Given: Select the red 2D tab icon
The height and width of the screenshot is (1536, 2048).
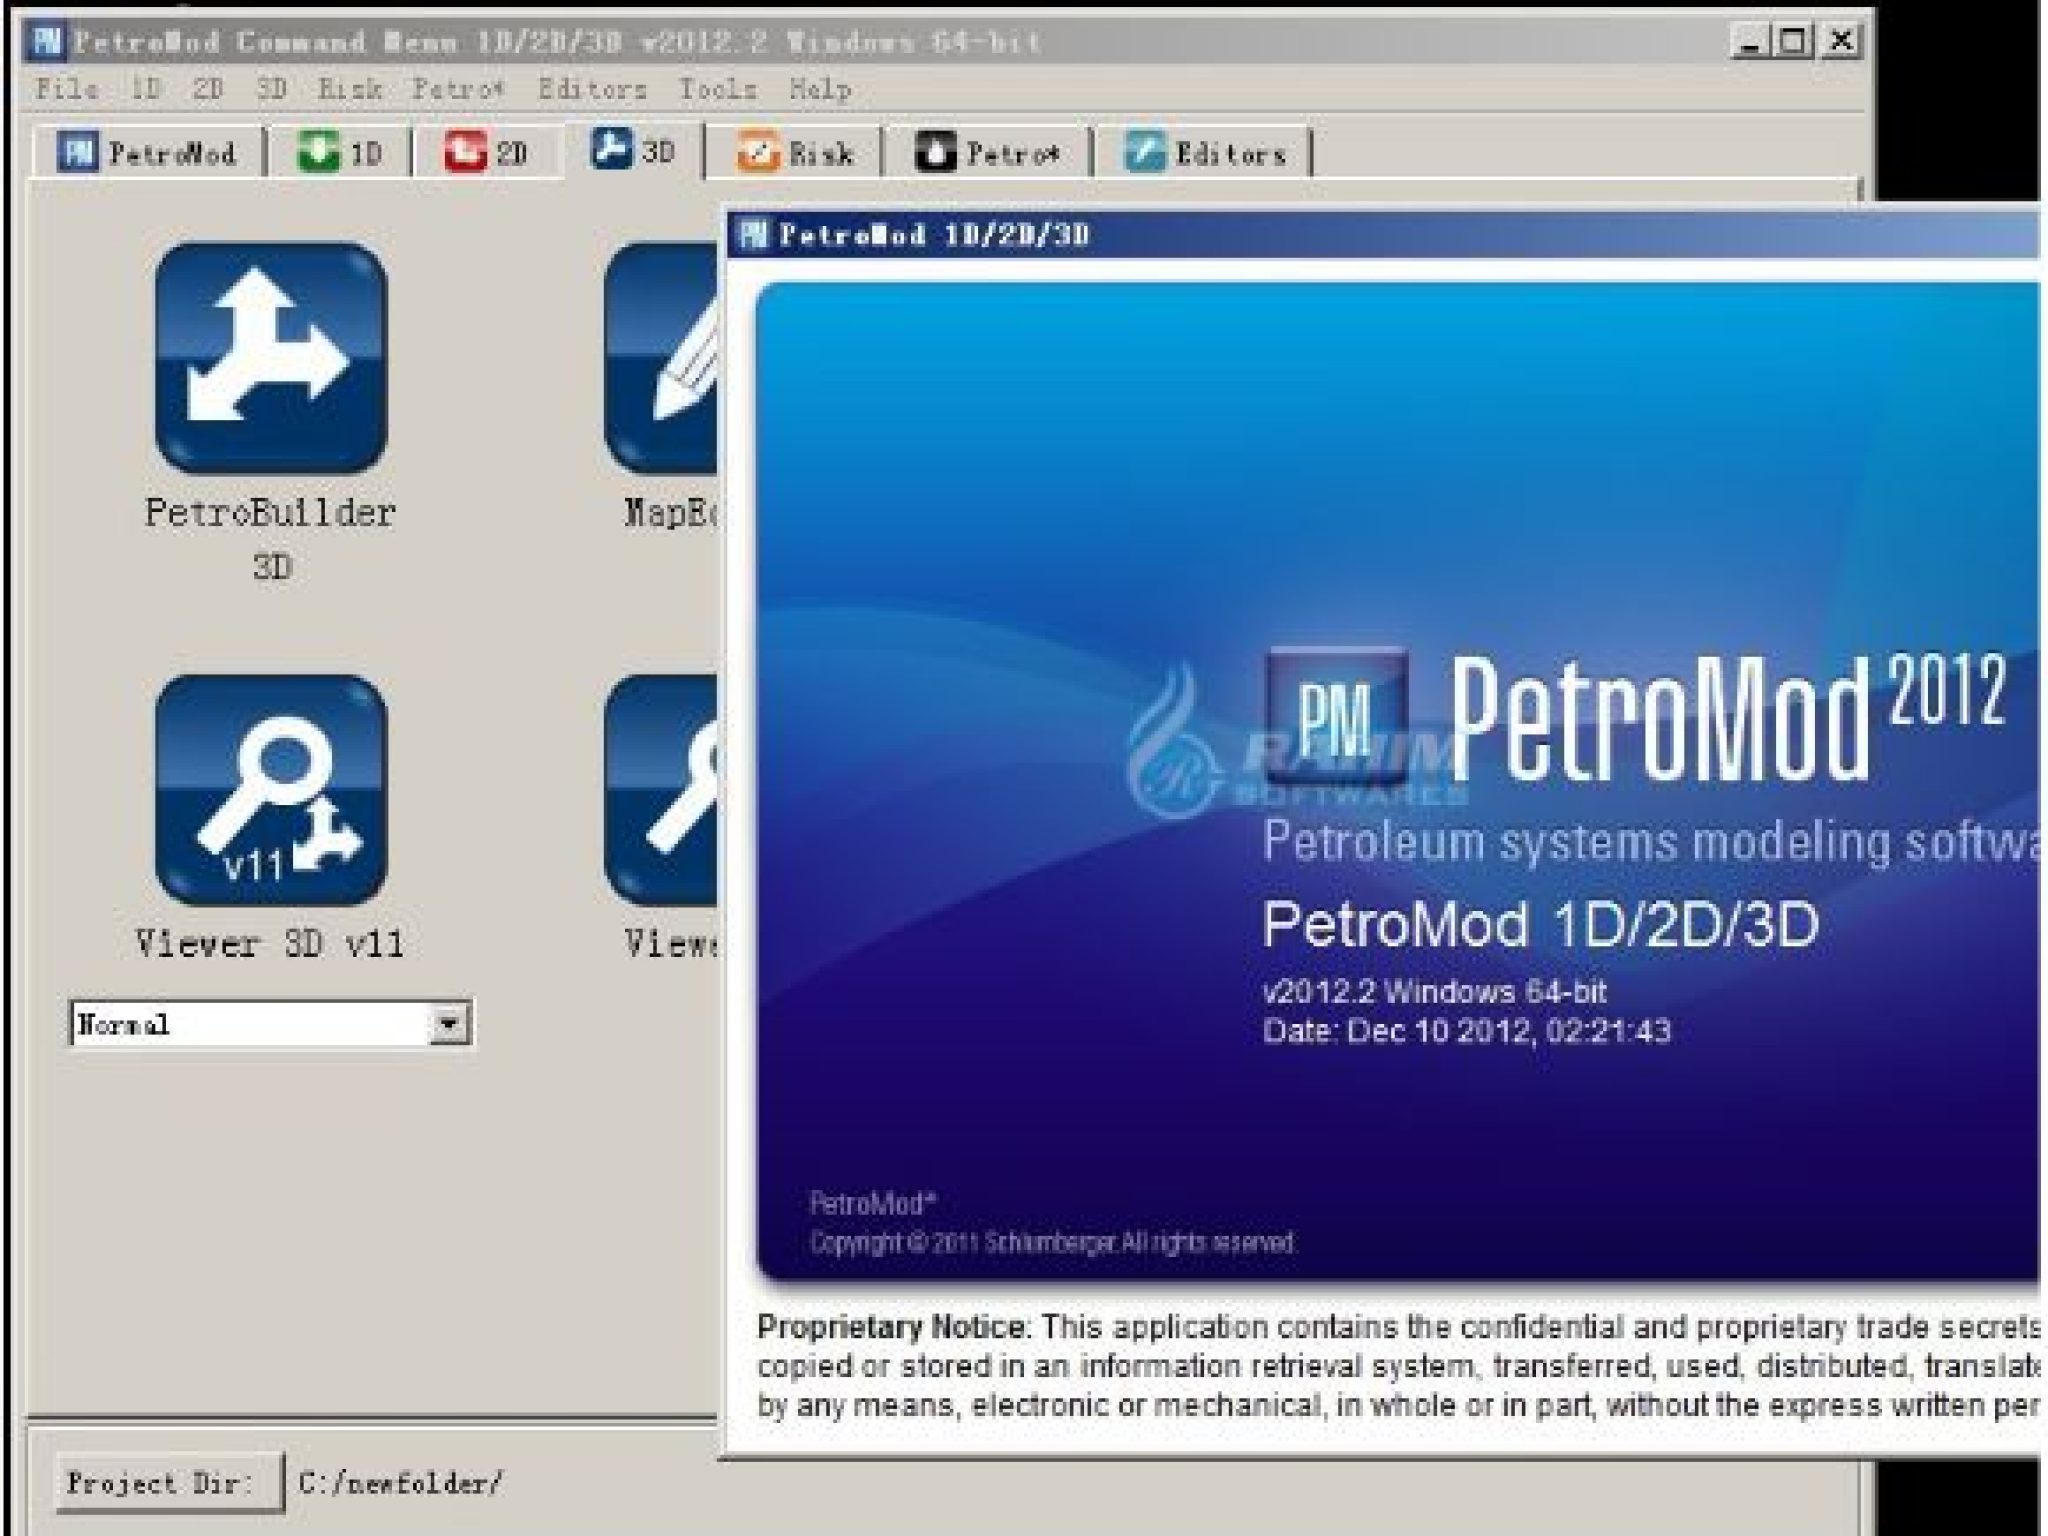Looking at the screenshot, I should [465, 150].
